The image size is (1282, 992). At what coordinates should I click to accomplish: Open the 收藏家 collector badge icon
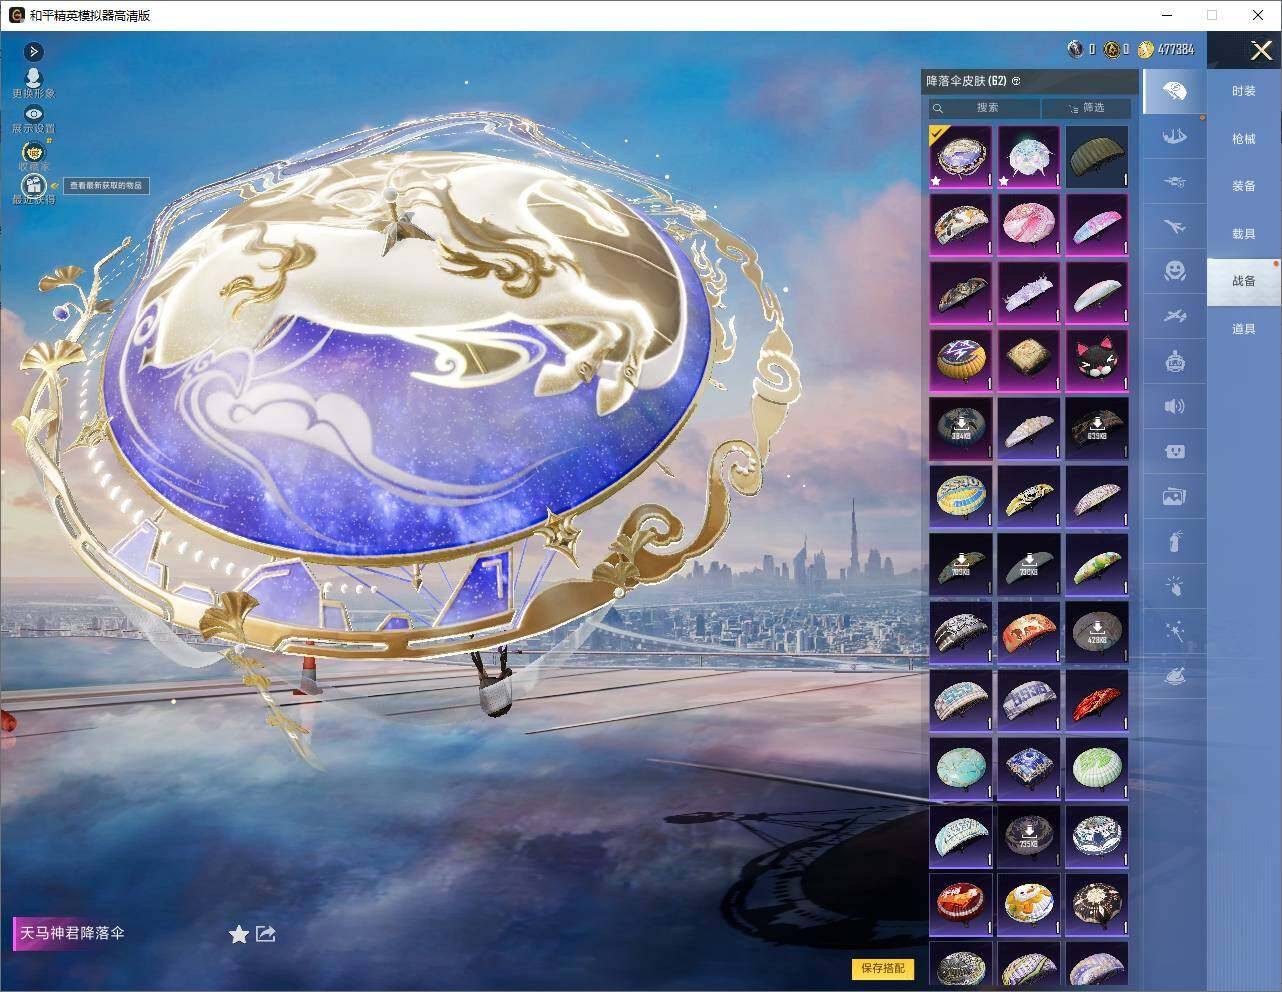(x=33, y=151)
